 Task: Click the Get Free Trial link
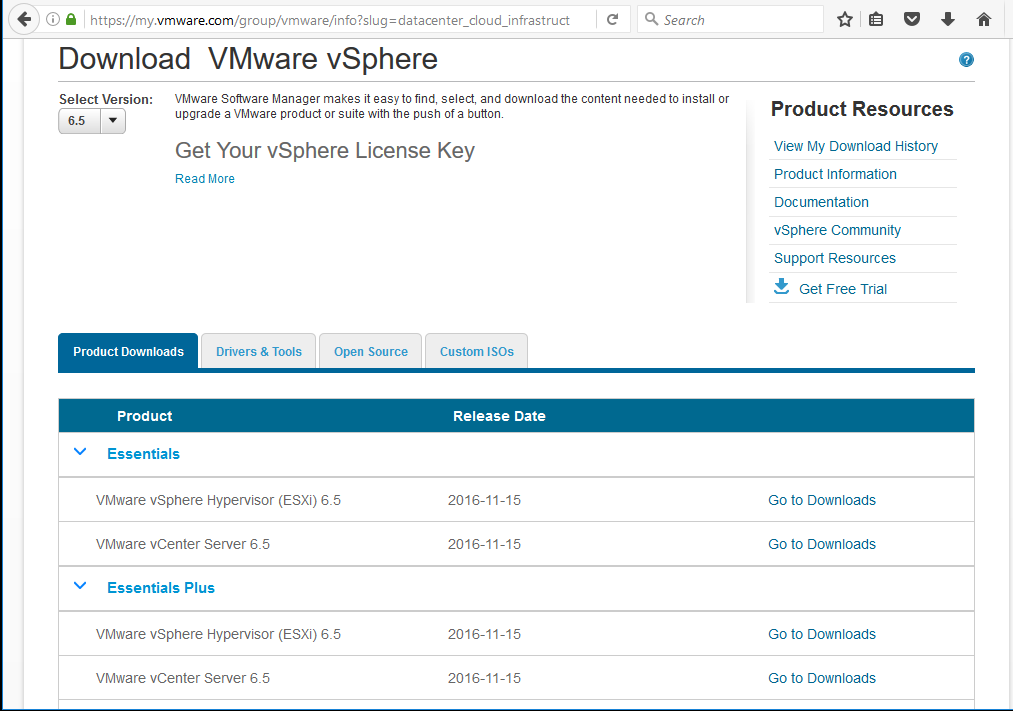click(x=843, y=289)
